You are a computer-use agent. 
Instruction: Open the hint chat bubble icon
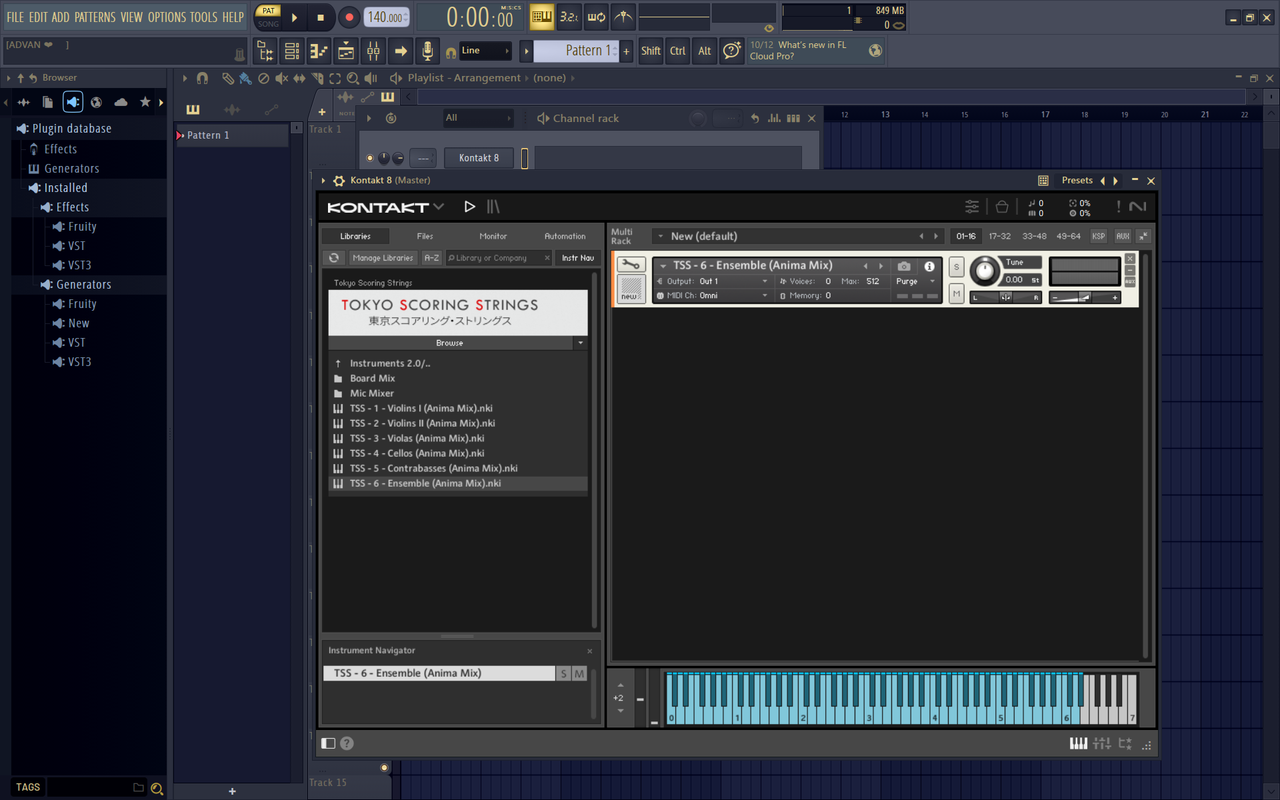point(732,51)
